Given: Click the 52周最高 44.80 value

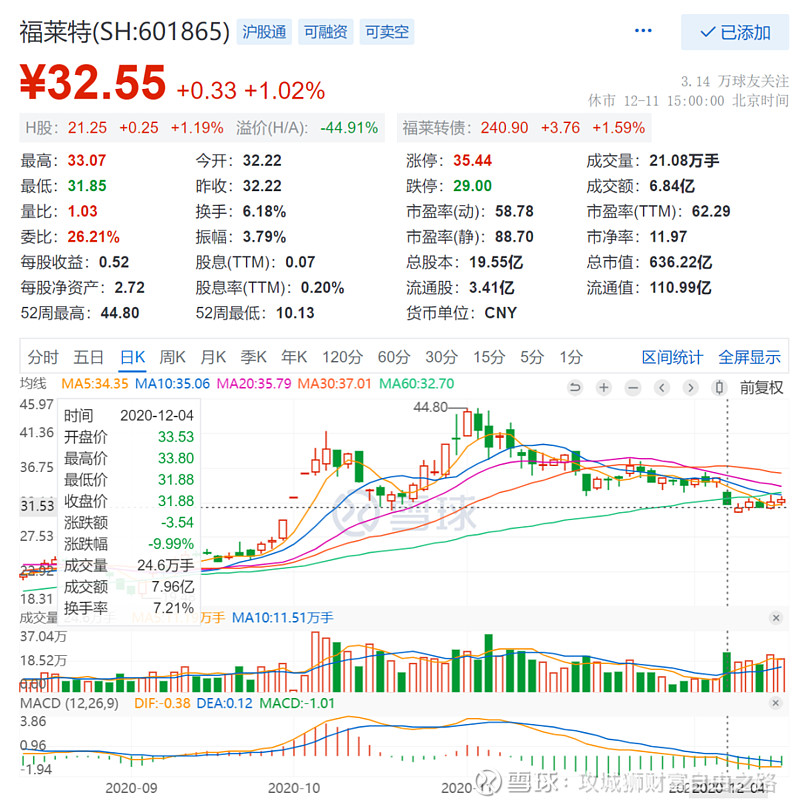Looking at the screenshot, I should [x=119, y=313].
